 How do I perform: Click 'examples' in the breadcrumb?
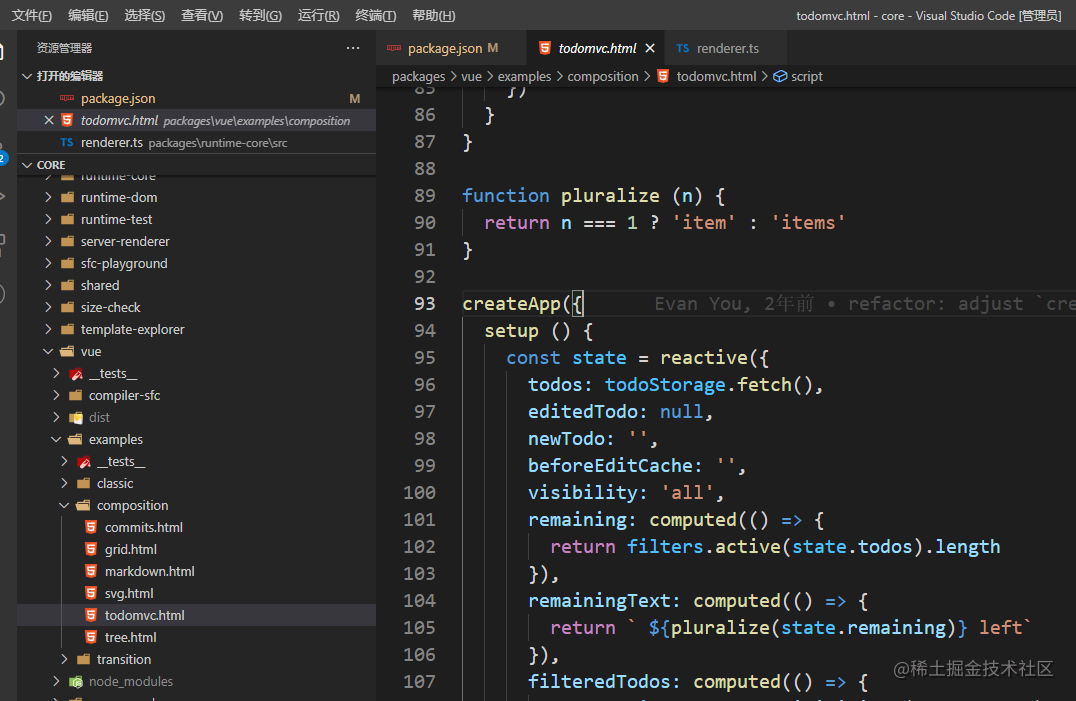coord(524,77)
